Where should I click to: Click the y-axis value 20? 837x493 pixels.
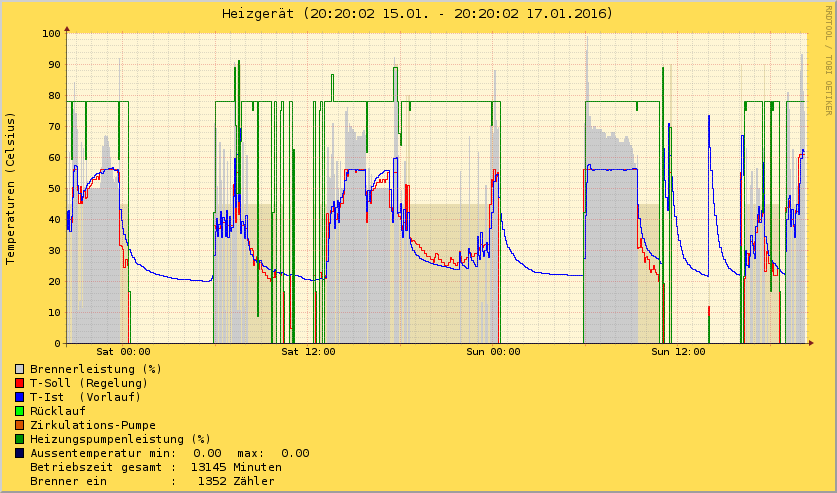54,281
